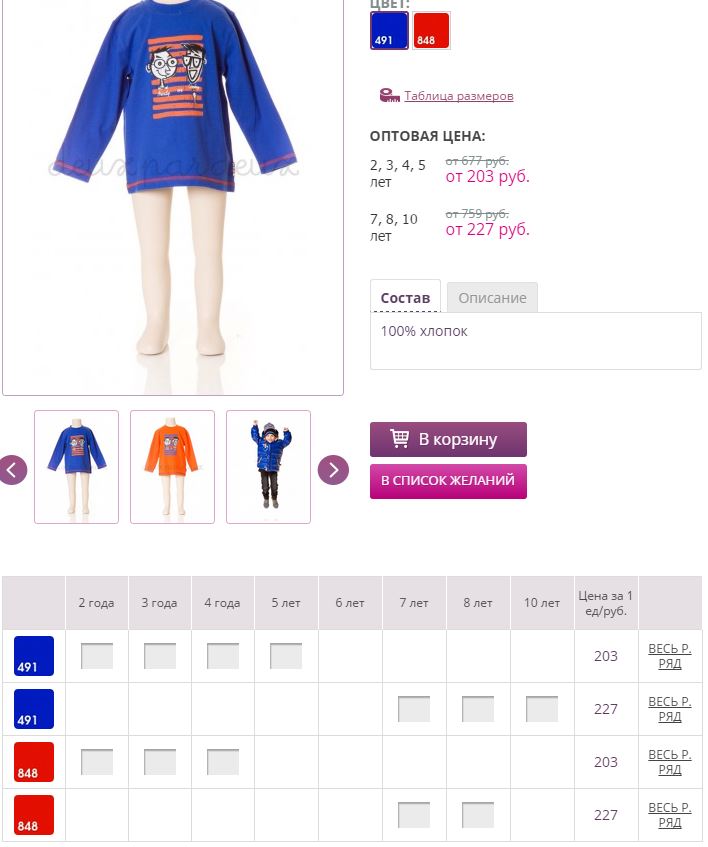The height and width of the screenshot is (847, 708).
Task: Click the measuring tape size chart icon
Action: tap(389, 96)
